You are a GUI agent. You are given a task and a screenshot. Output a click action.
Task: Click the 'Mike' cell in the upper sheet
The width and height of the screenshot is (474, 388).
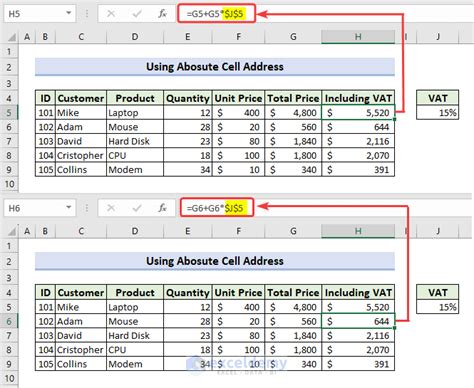tap(81, 113)
